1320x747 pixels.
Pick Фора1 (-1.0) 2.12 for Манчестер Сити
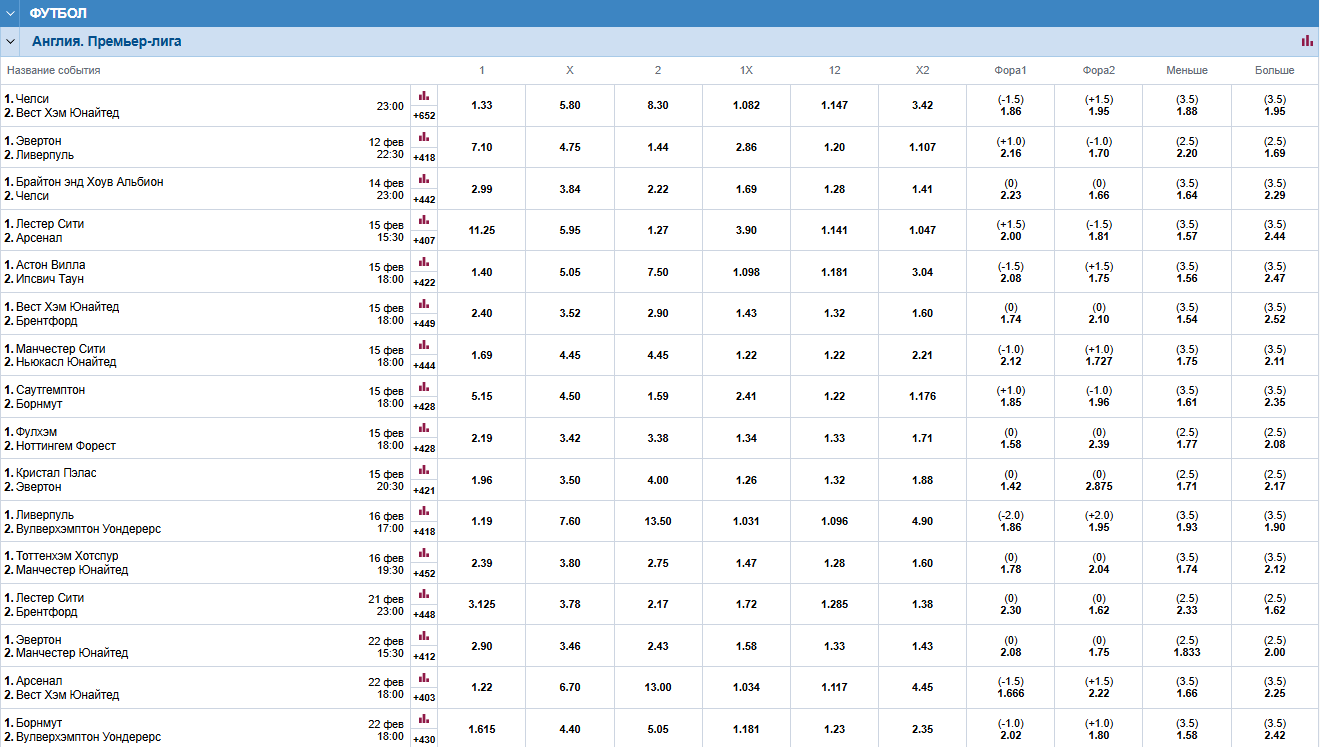(x=1011, y=355)
